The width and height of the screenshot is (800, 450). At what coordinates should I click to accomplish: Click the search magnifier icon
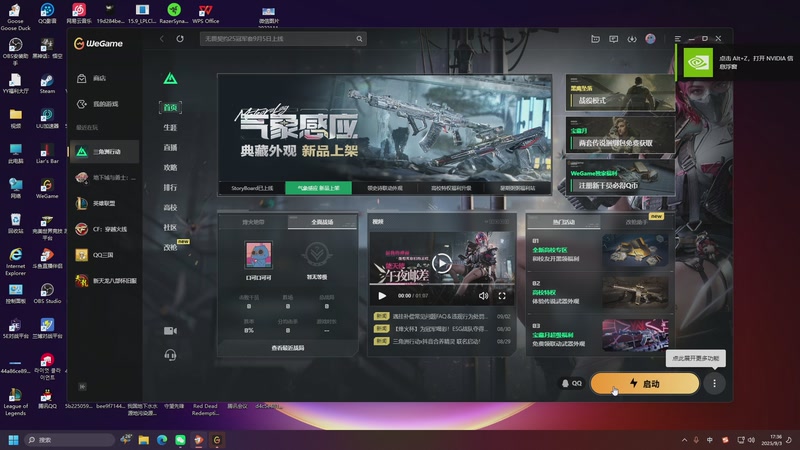click(x=360, y=39)
